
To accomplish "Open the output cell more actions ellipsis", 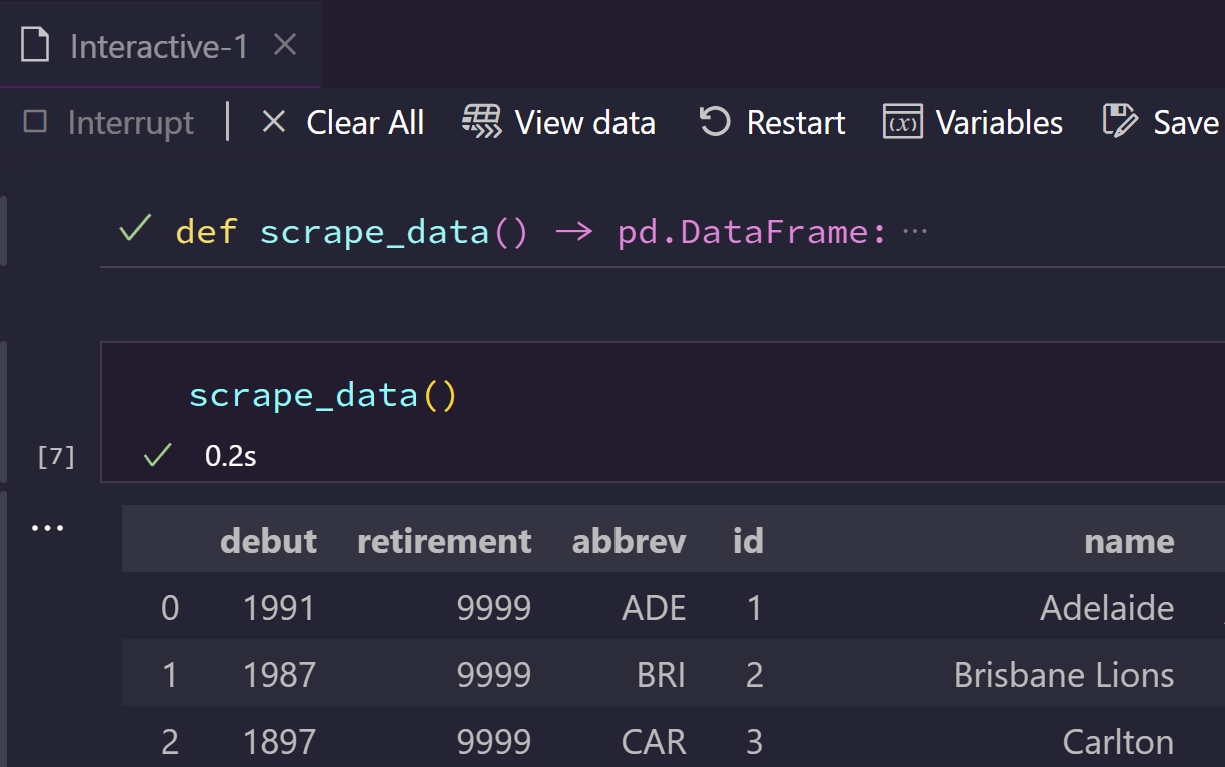I will (x=47, y=527).
